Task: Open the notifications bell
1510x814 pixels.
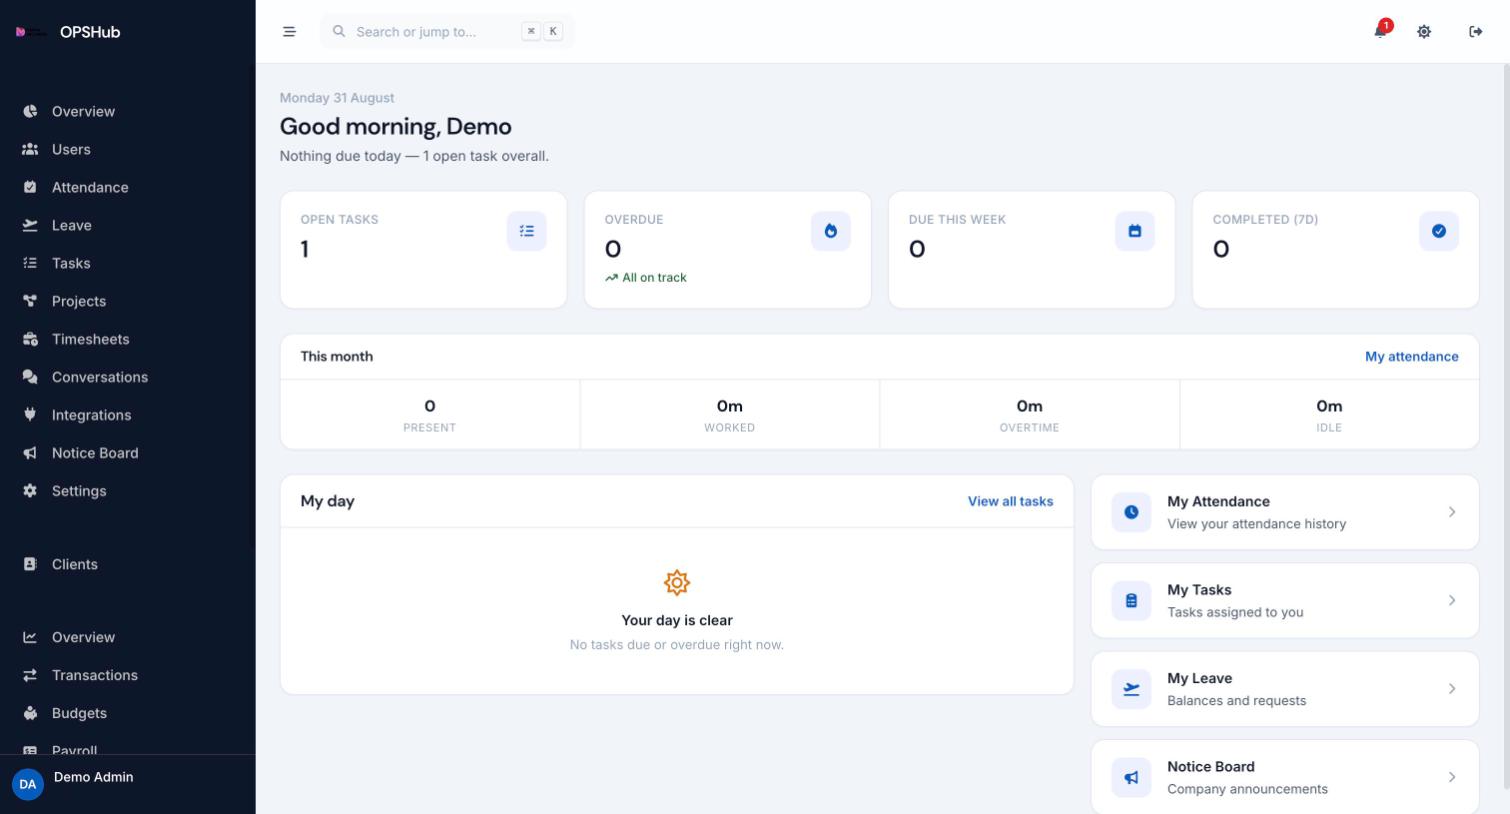Action: pyautogui.click(x=1381, y=30)
